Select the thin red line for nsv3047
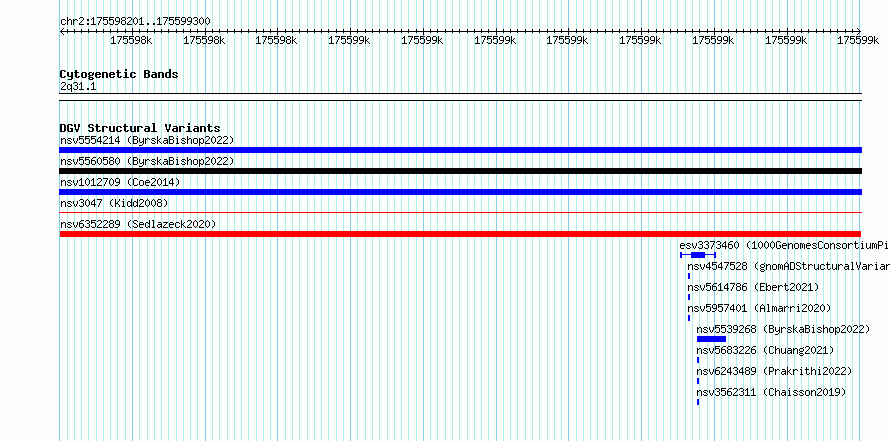The image size is (890, 441). [x=460, y=212]
